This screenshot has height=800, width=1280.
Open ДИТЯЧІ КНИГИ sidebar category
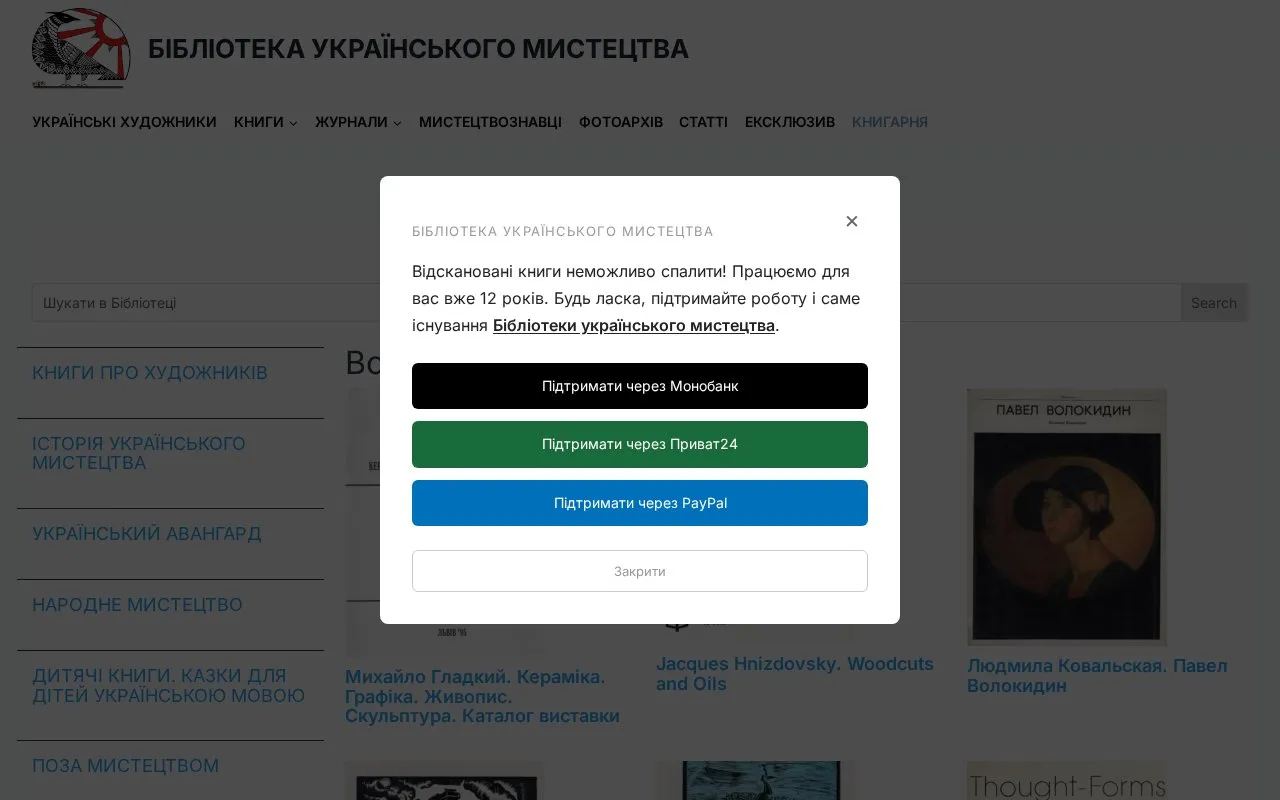(x=169, y=686)
